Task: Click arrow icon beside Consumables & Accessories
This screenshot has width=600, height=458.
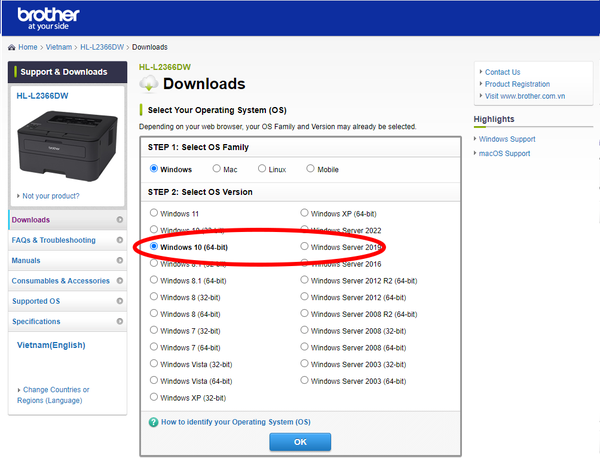Action: point(120,280)
